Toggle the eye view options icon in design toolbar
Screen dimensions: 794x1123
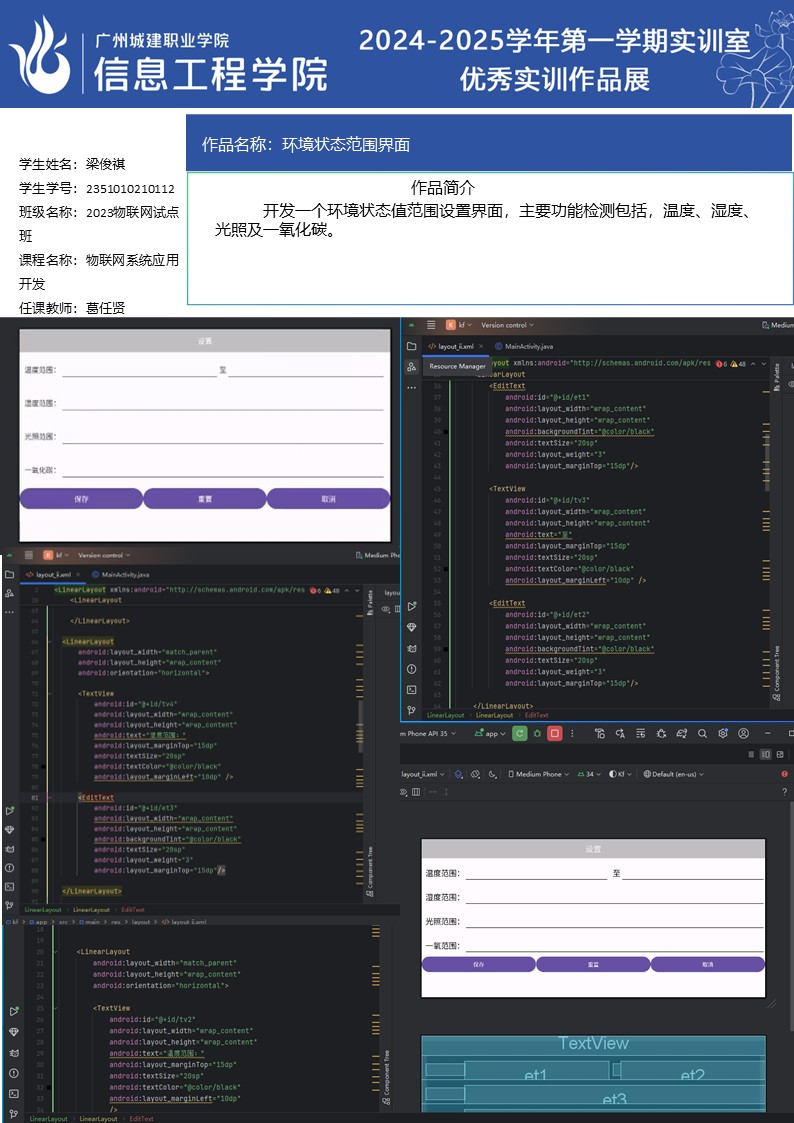pos(403,792)
